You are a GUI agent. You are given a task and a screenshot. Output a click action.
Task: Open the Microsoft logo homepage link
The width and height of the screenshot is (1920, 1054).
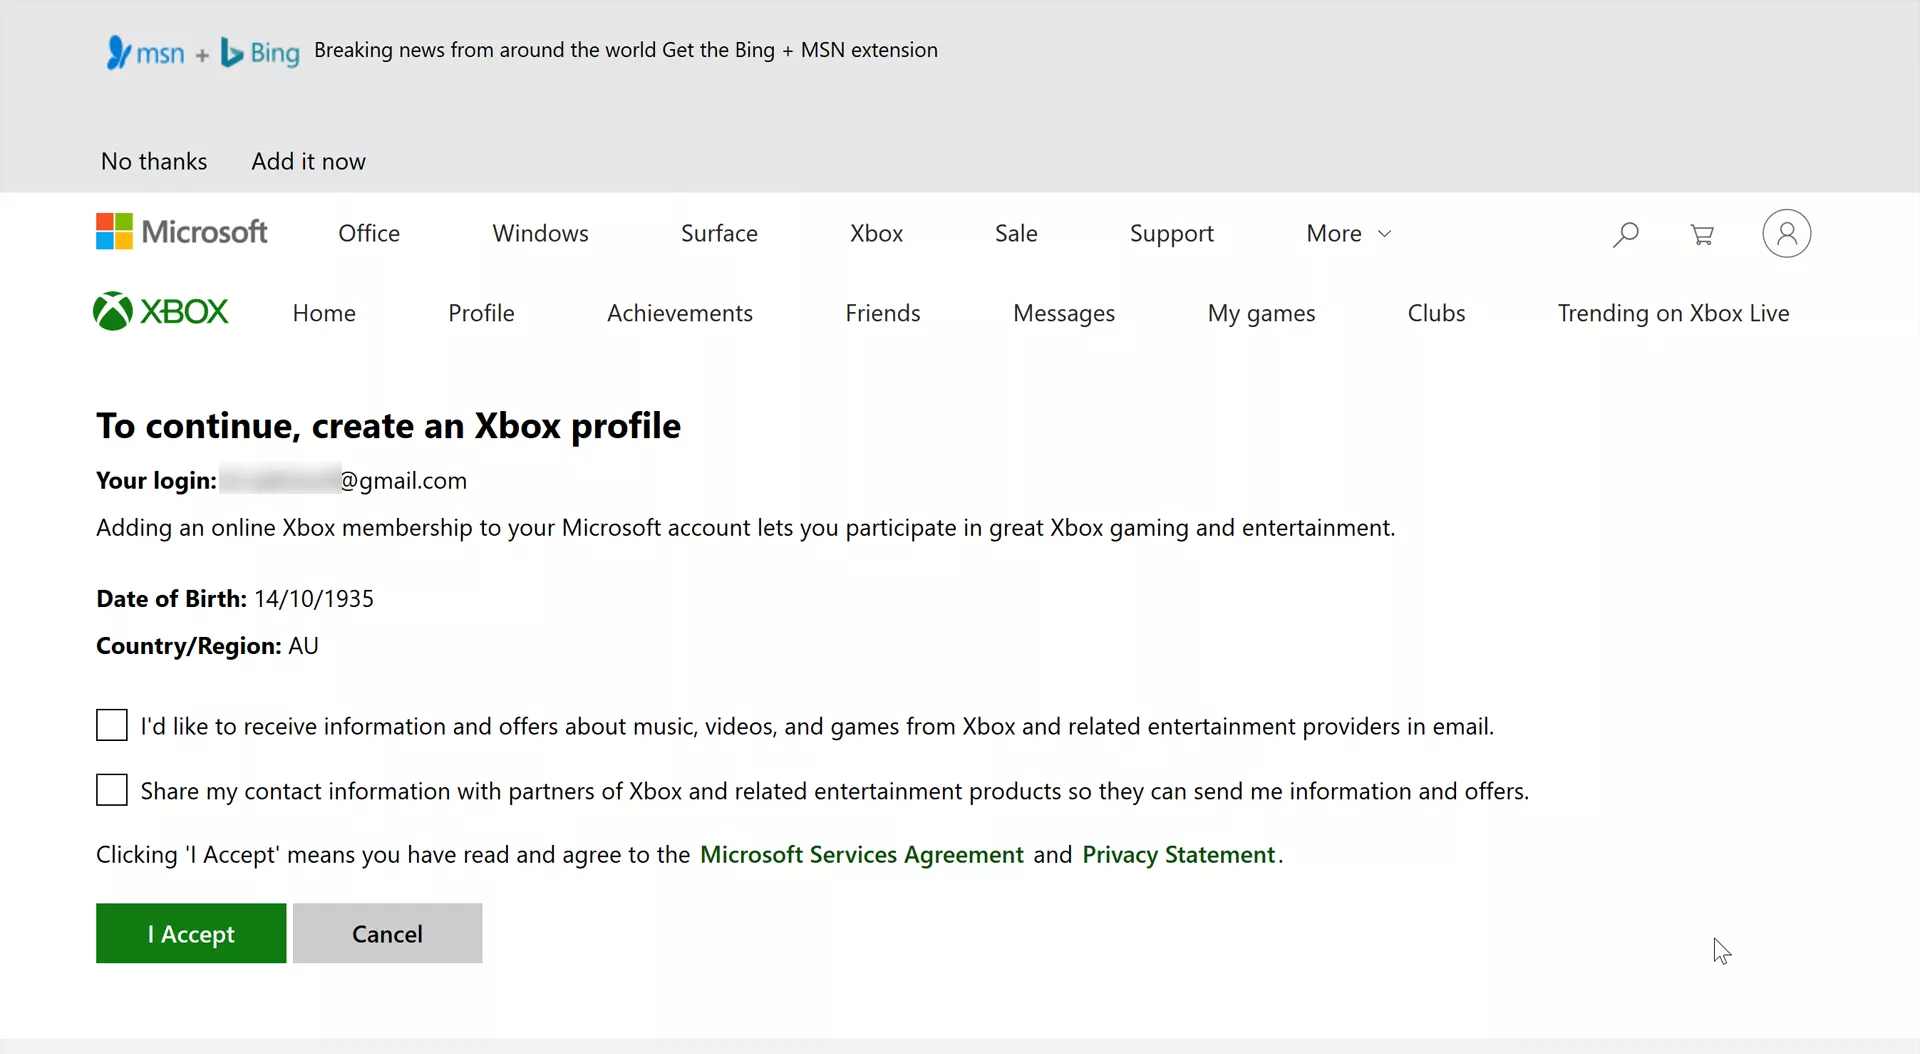pyautogui.click(x=181, y=232)
